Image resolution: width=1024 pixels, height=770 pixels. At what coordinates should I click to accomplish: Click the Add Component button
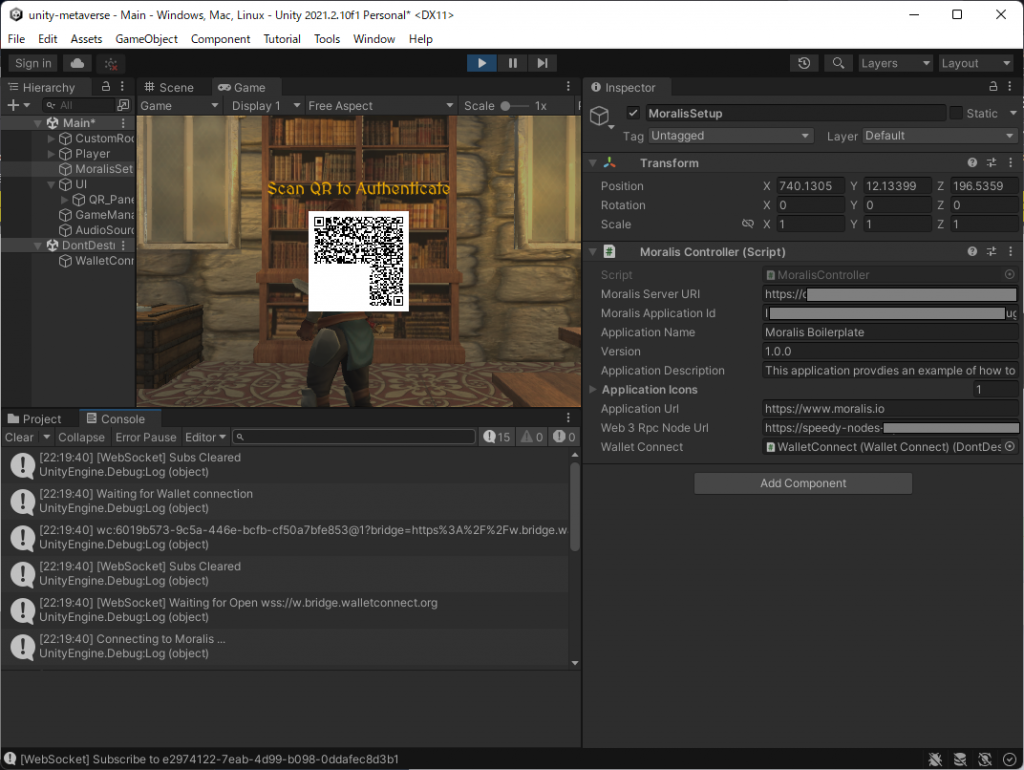pyautogui.click(x=803, y=484)
